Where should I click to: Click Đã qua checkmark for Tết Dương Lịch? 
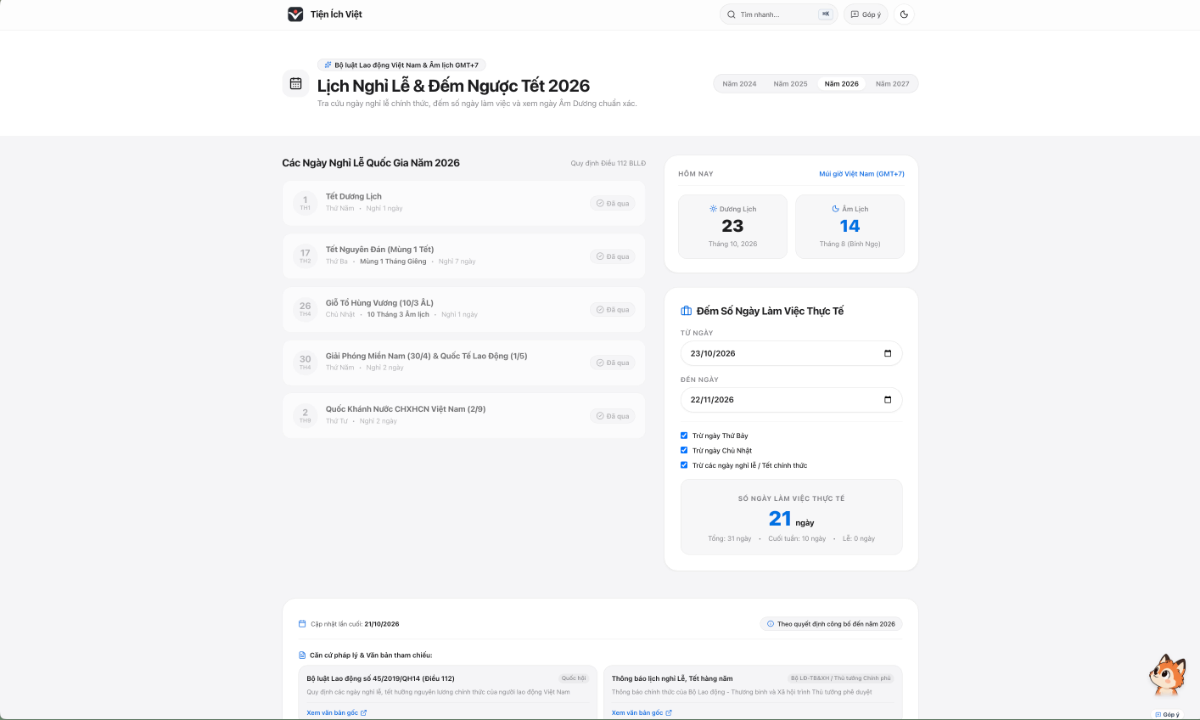click(600, 203)
